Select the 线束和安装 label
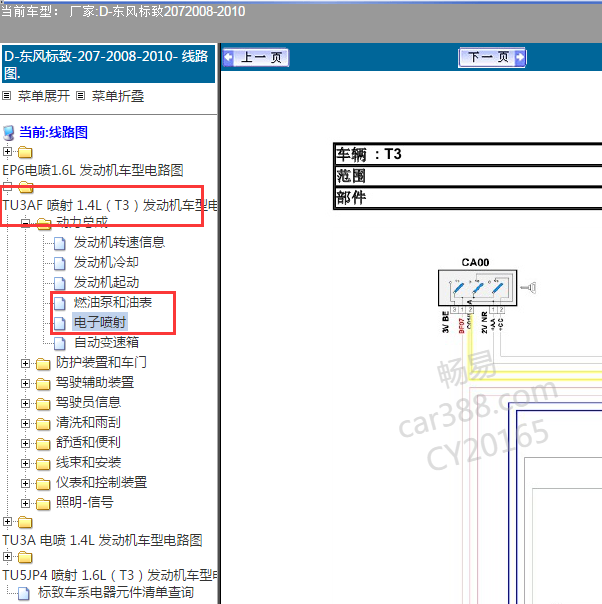The image size is (602, 604). point(88,463)
